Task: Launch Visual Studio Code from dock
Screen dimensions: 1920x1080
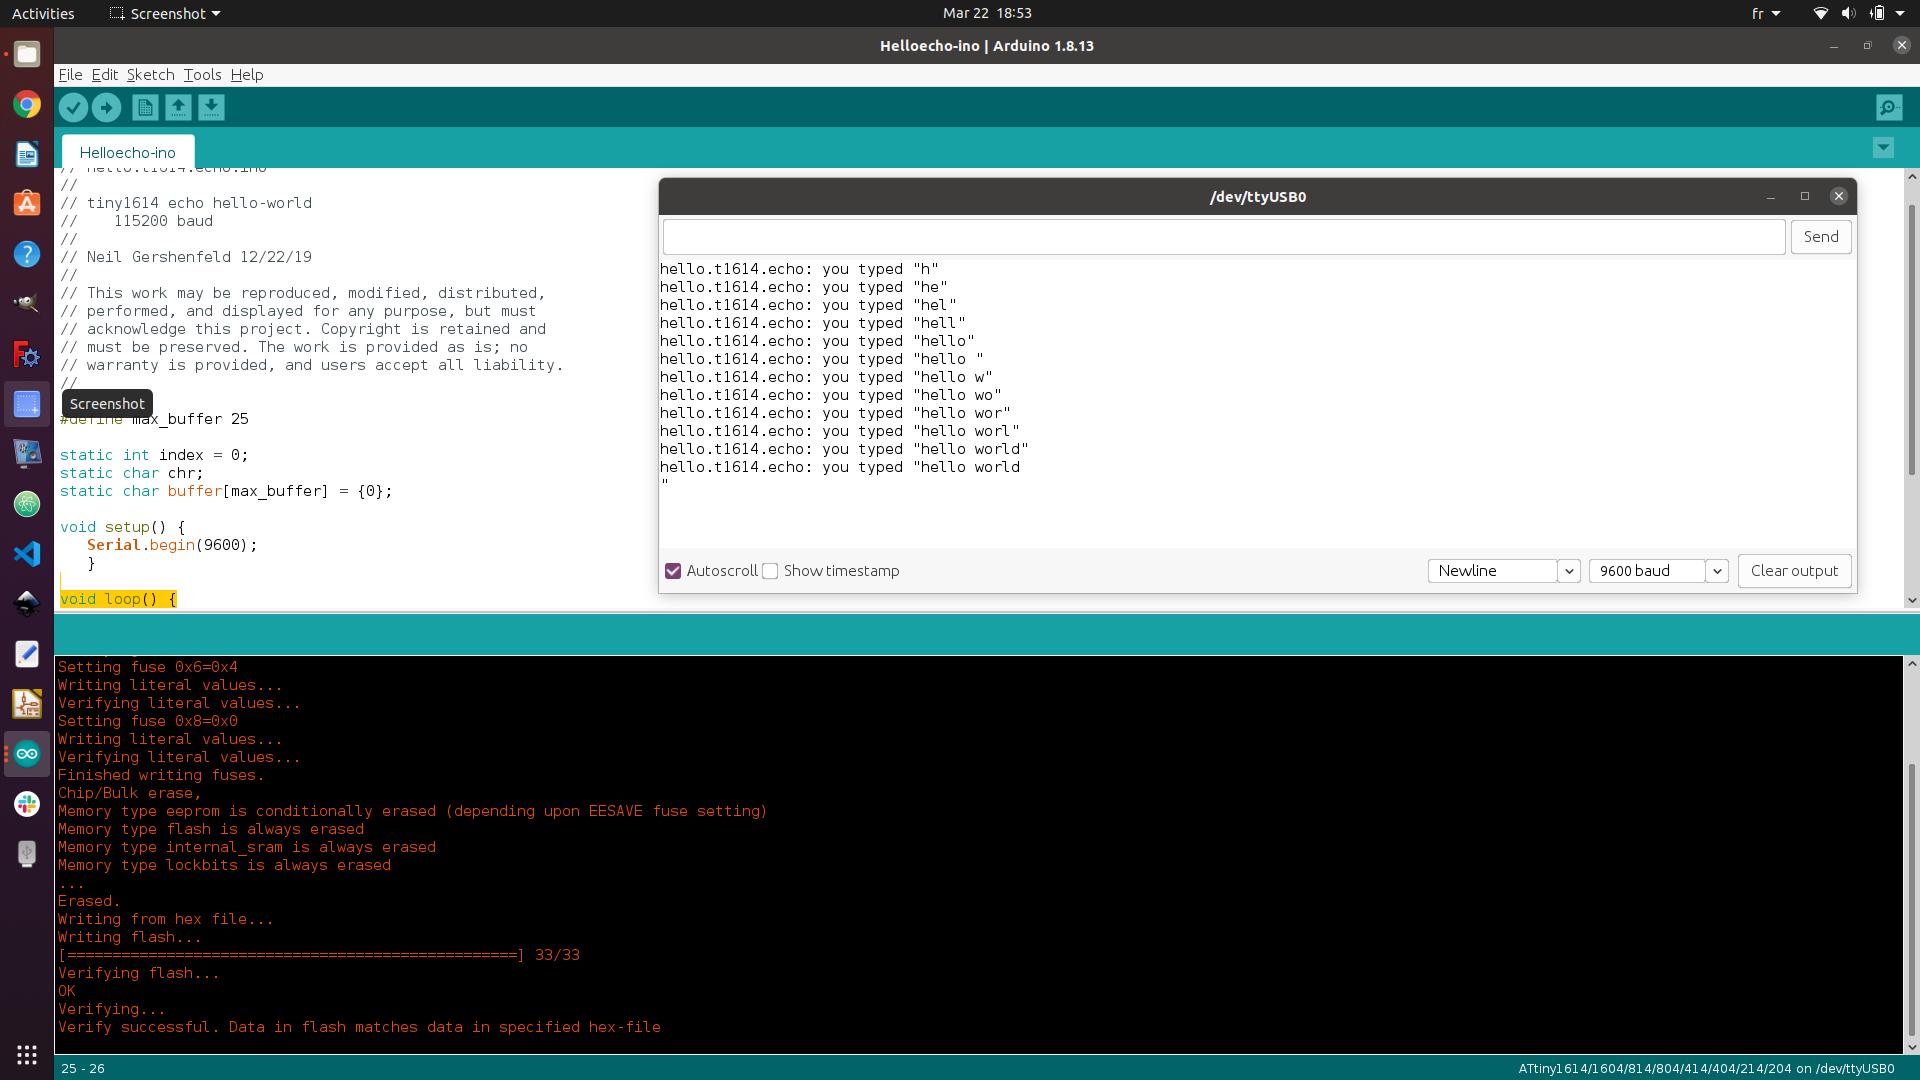Action: [27, 554]
